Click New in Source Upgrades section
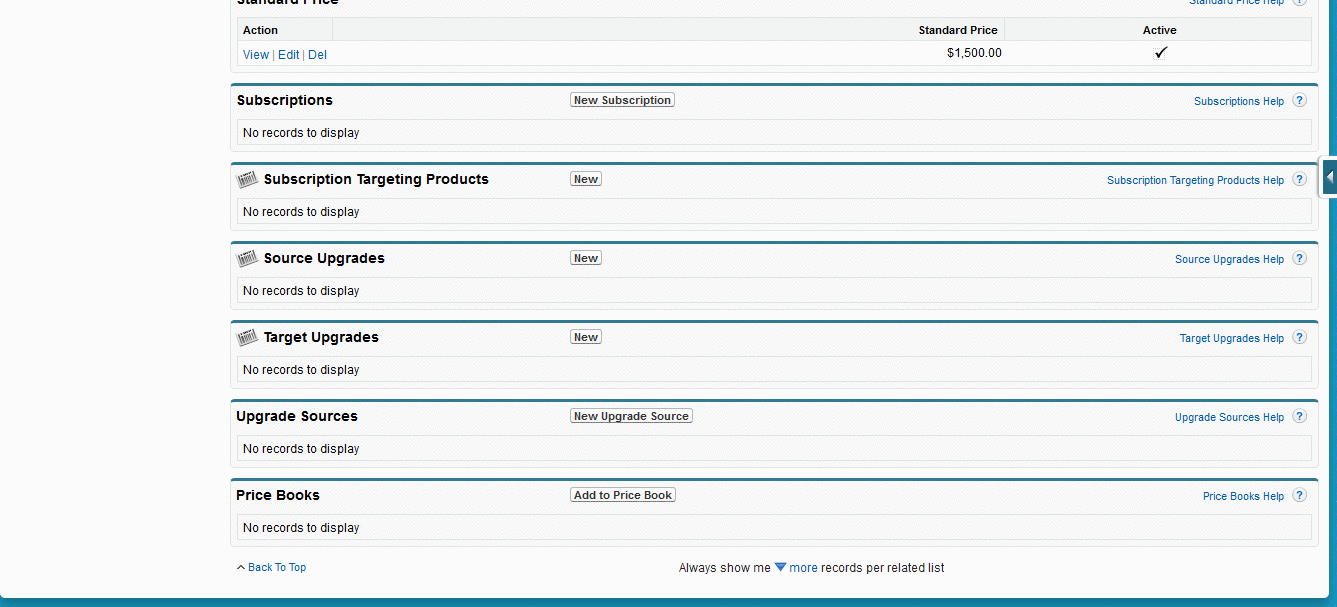Image resolution: width=1337 pixels, height=607 pixels. (586, 258)
